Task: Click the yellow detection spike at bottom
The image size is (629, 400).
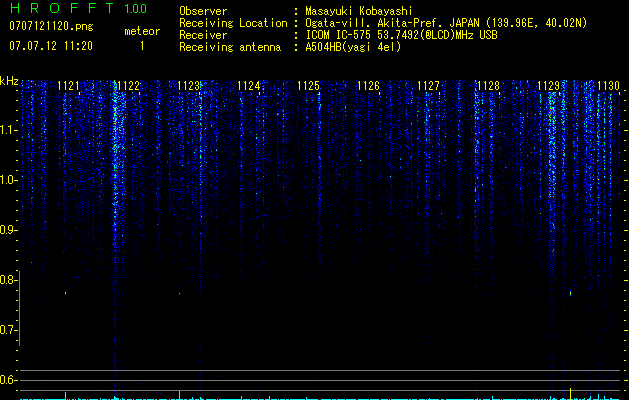Action: (570, 394)
